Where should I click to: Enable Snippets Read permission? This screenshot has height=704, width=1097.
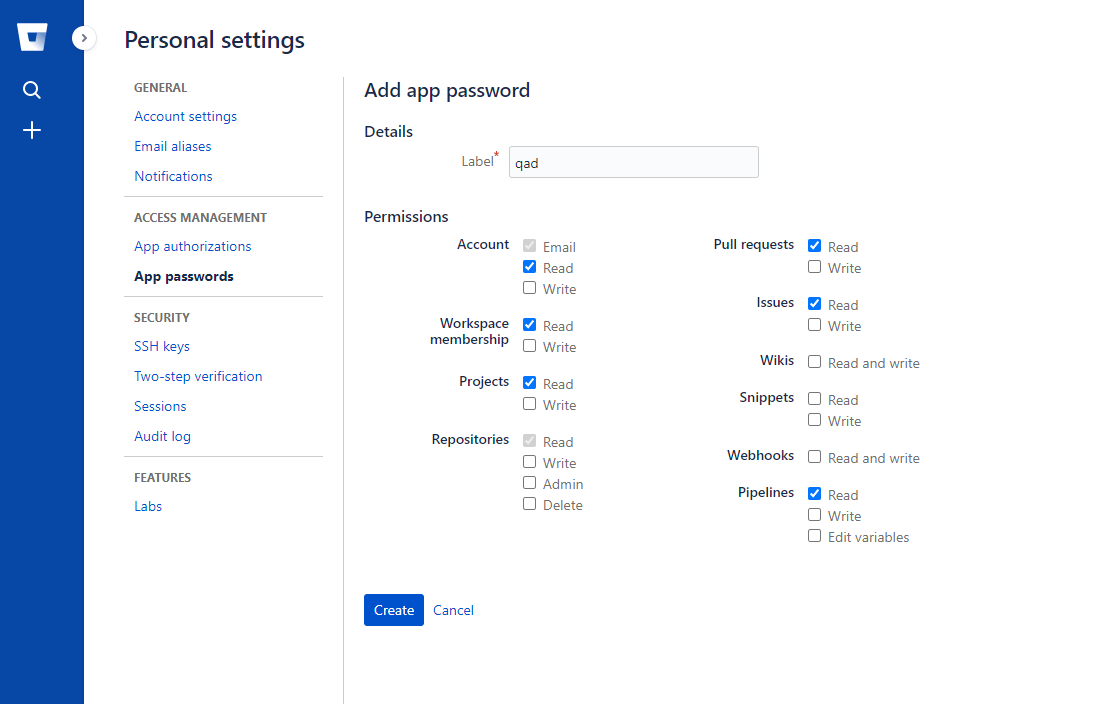pyautogui.click(x=814, y=399)
